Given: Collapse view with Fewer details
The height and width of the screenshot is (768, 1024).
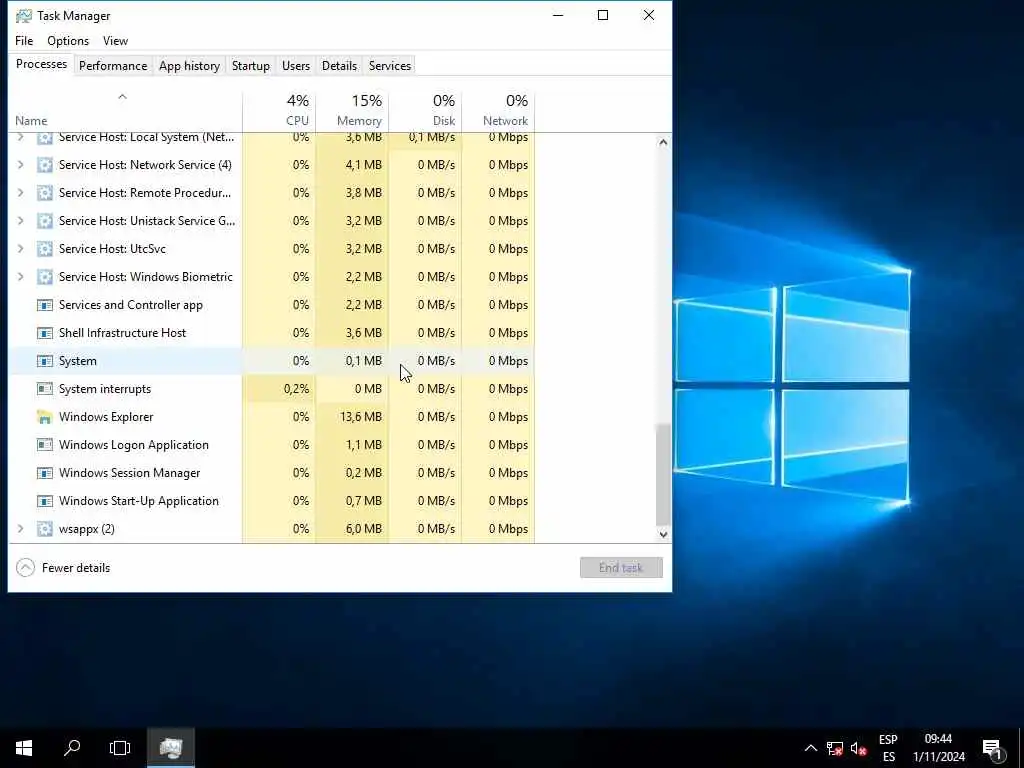Looking at the screenshot, I should coord(63,568).
